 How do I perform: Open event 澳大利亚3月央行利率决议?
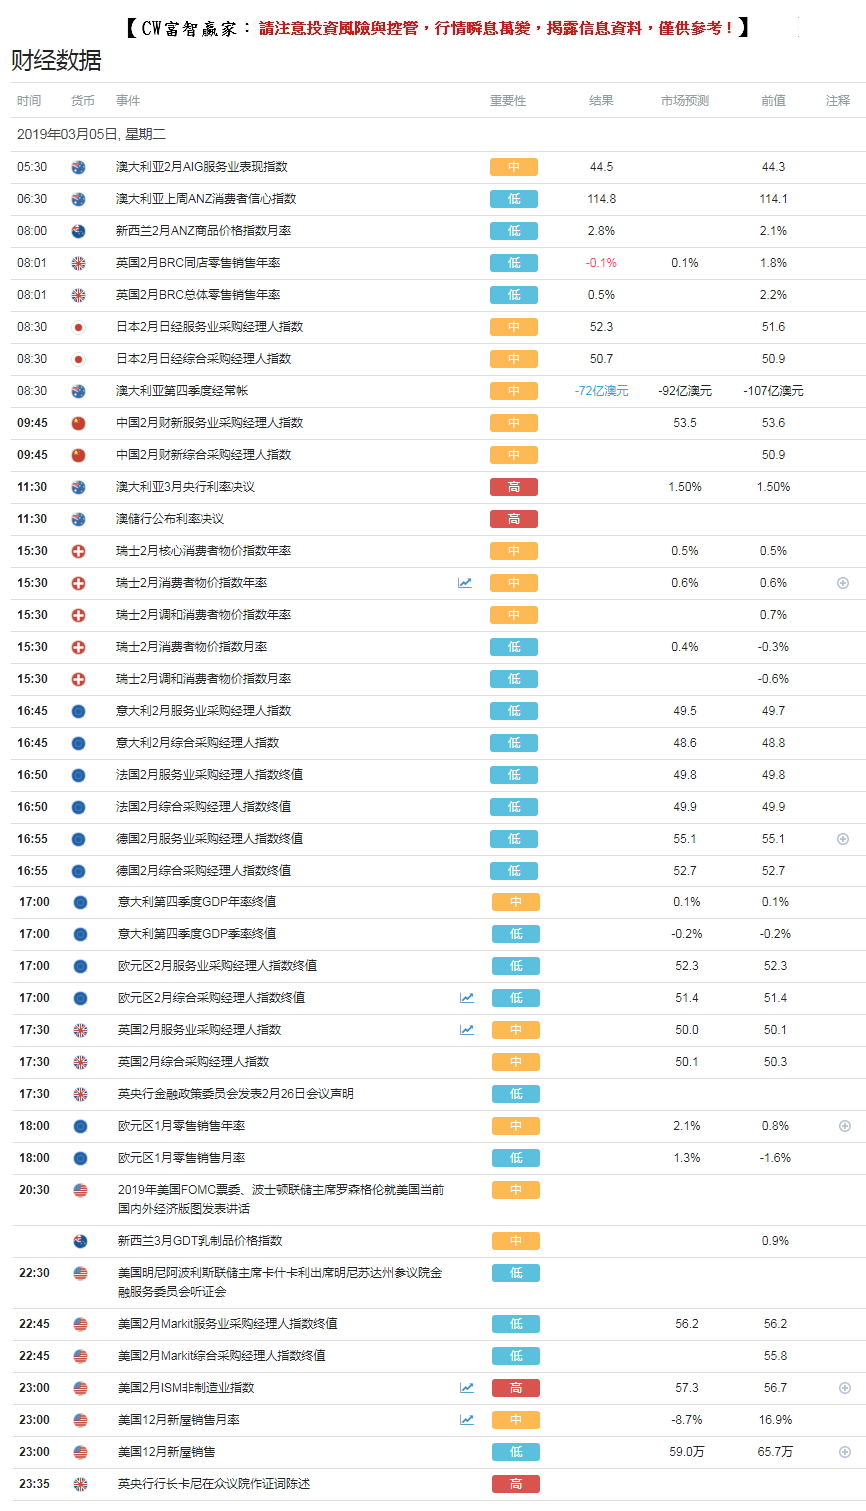pyautogui.click(x=185, y=487)
